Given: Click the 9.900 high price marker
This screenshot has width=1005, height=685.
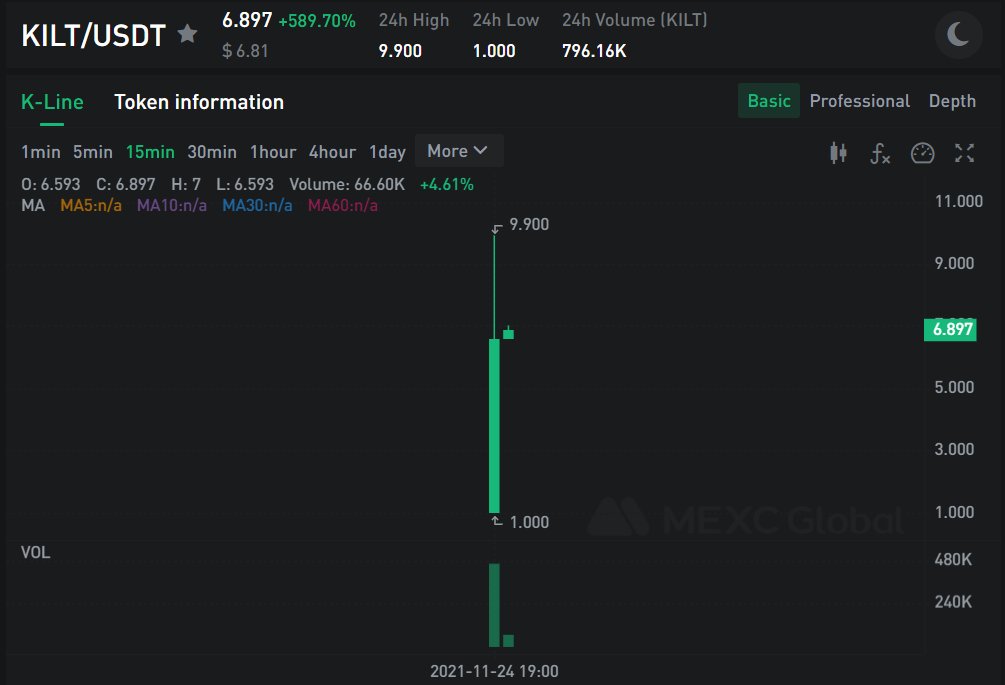Looking at the screenshot, I should [x=529, y=224].
